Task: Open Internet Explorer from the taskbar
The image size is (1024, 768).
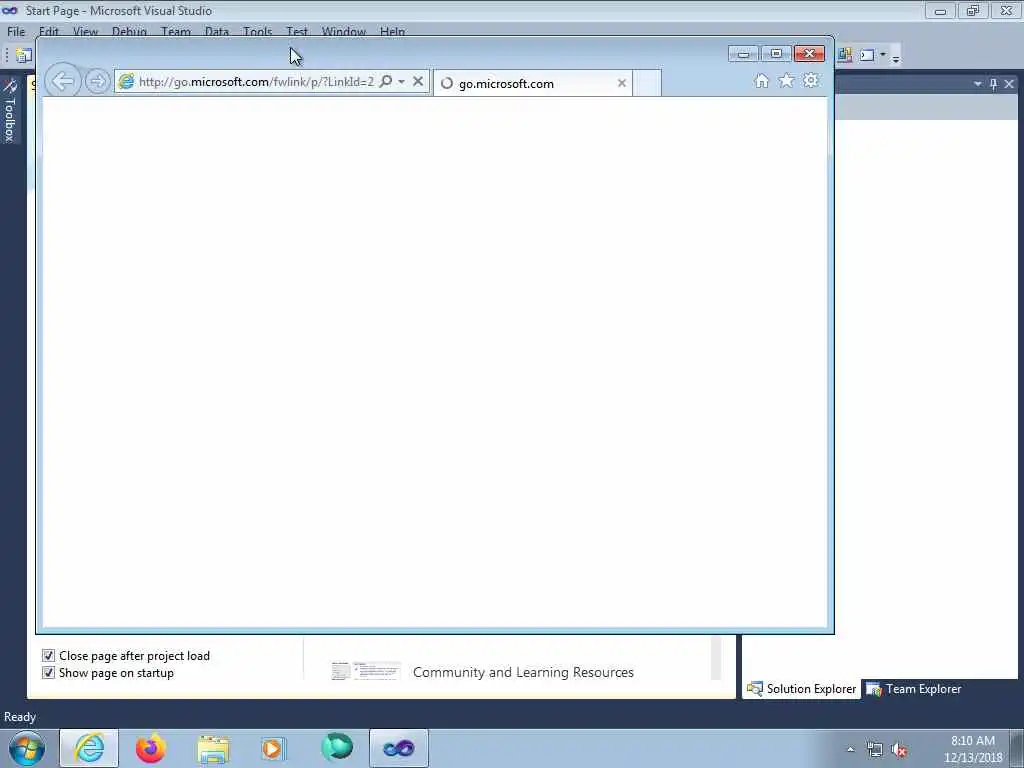Action: coord(89,748)
